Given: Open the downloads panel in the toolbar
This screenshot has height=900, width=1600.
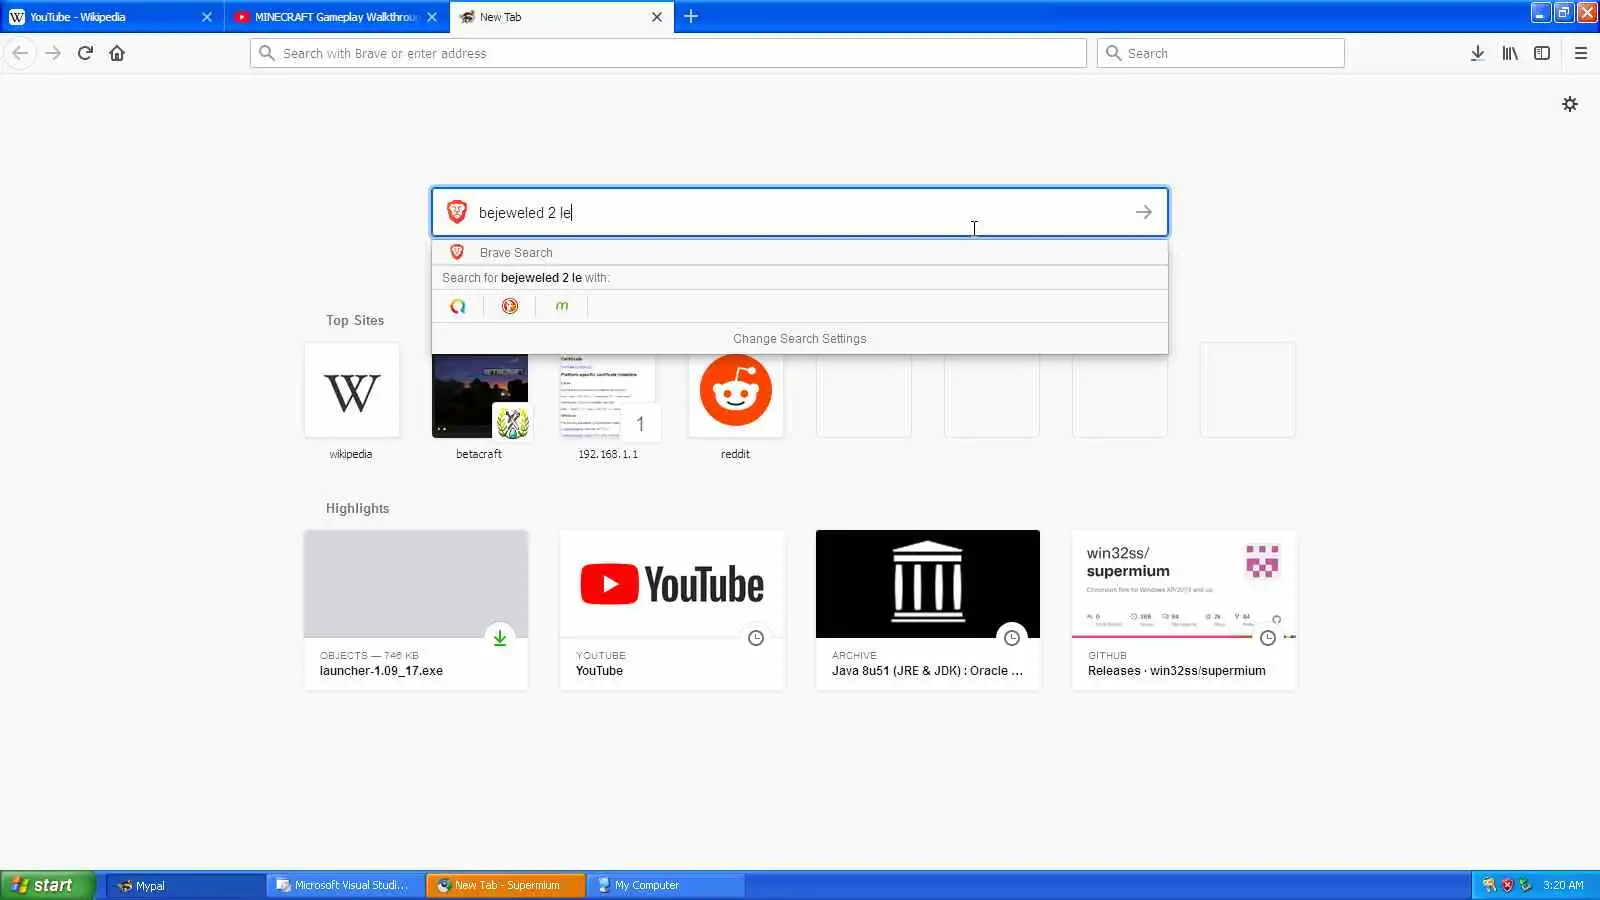Looking at the screenshot, I should click(x=1477, y=53).
